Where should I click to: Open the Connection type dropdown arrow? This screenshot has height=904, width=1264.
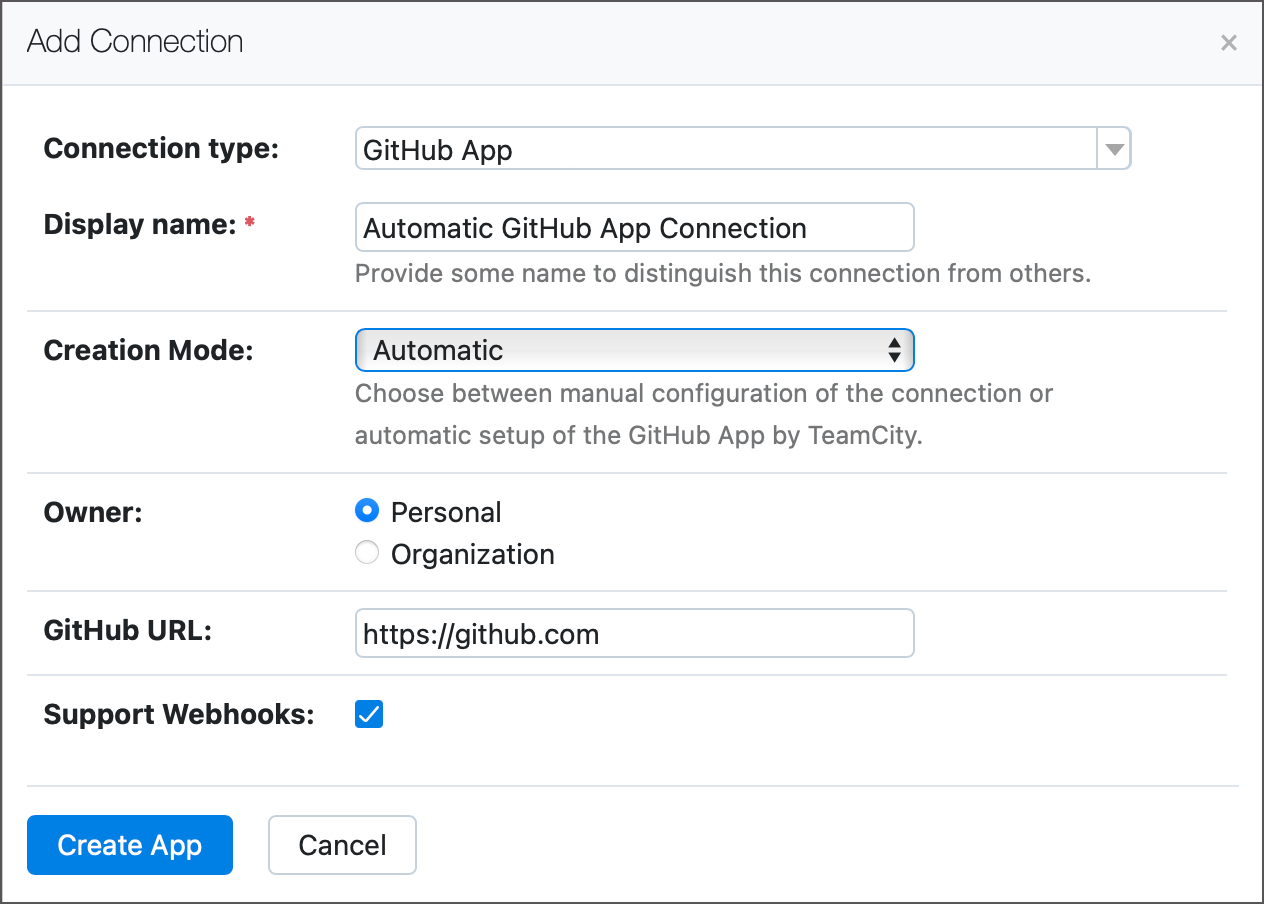[1113, 148]
